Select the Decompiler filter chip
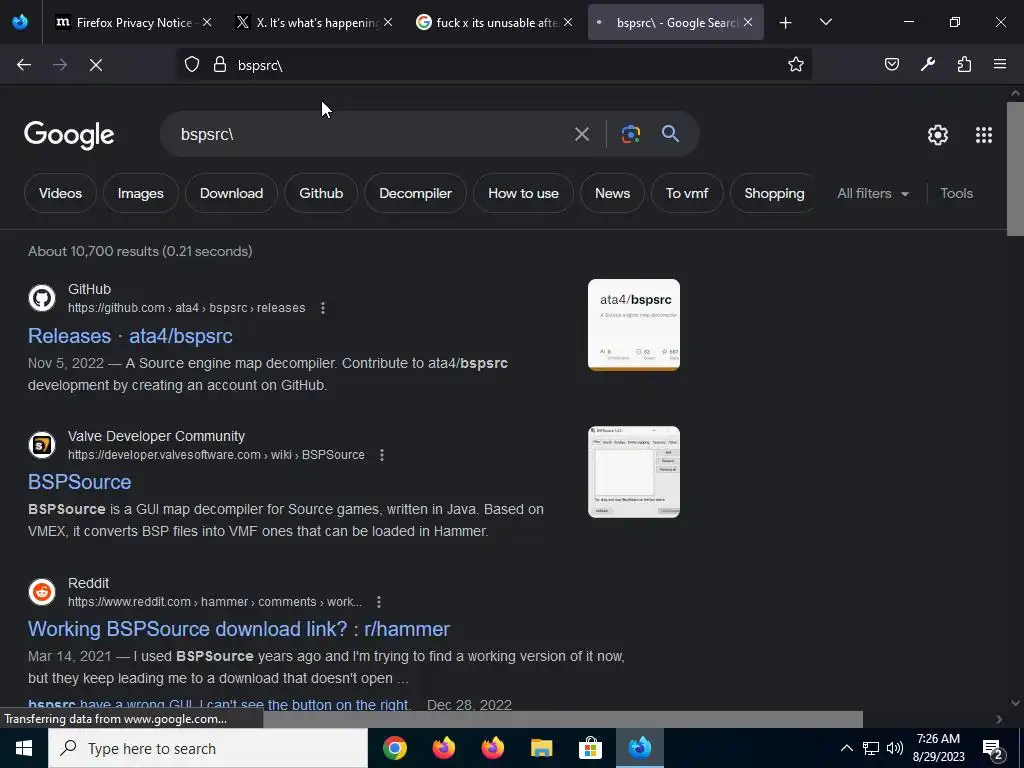The height and width of the screenshot is (768, 1024). tap(415, 193)
